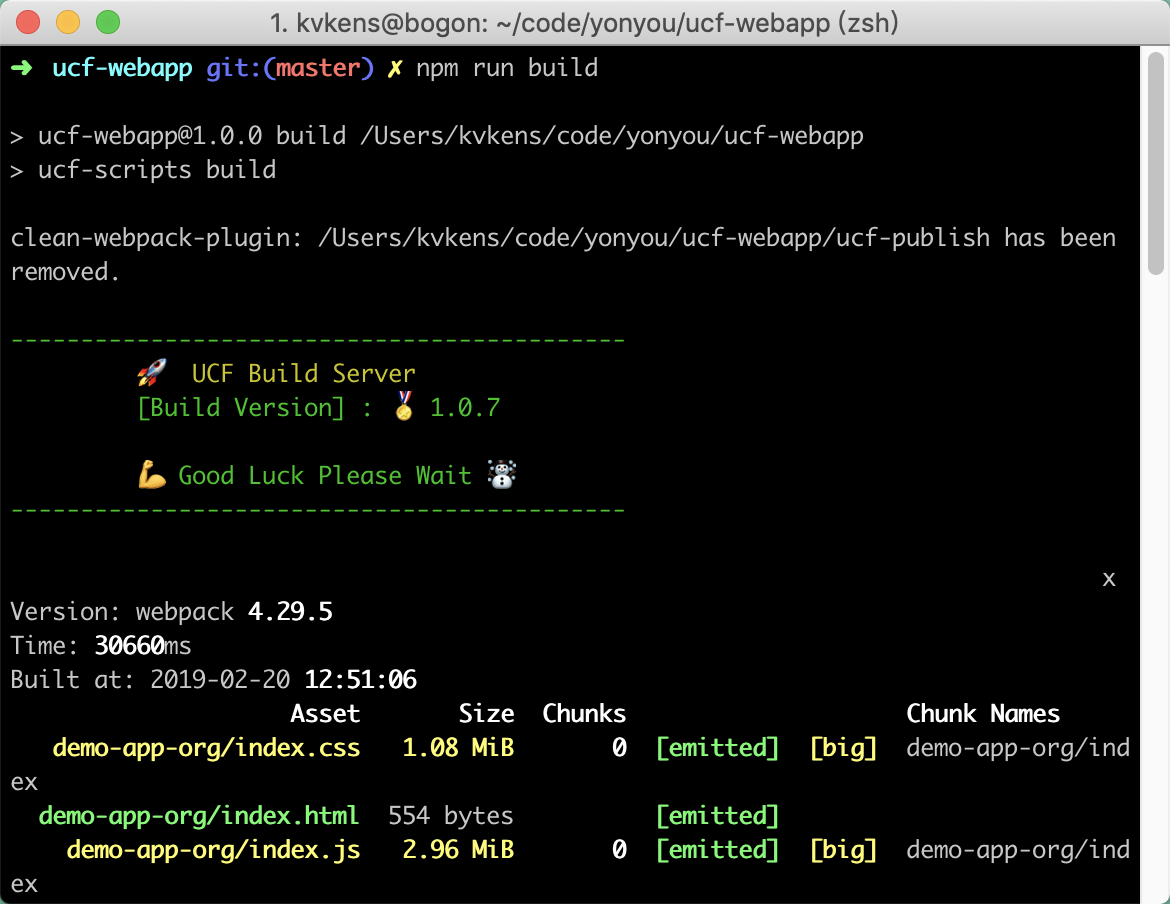Click size value '554 bytes'
The height and width of the screenshot is (904, 1170).
(451, 816)
